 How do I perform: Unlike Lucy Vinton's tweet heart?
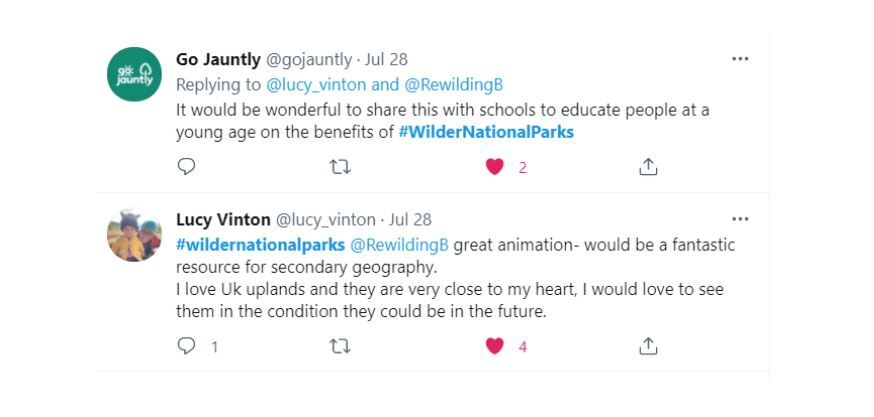[494, 347]
